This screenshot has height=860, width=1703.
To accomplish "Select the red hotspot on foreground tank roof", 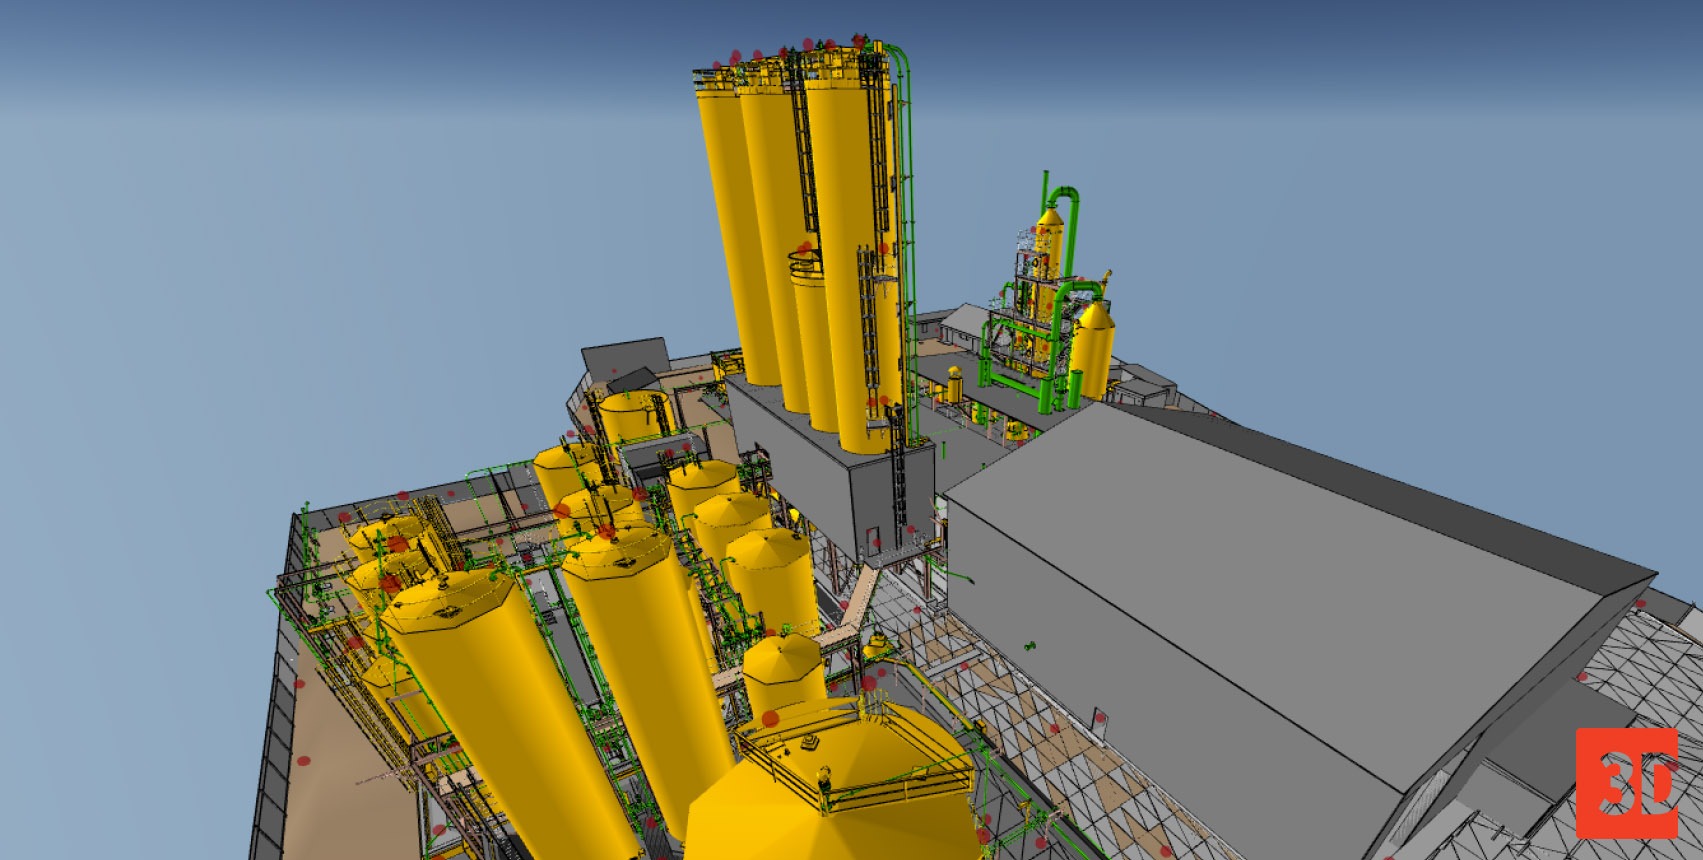I will (770, 717).
